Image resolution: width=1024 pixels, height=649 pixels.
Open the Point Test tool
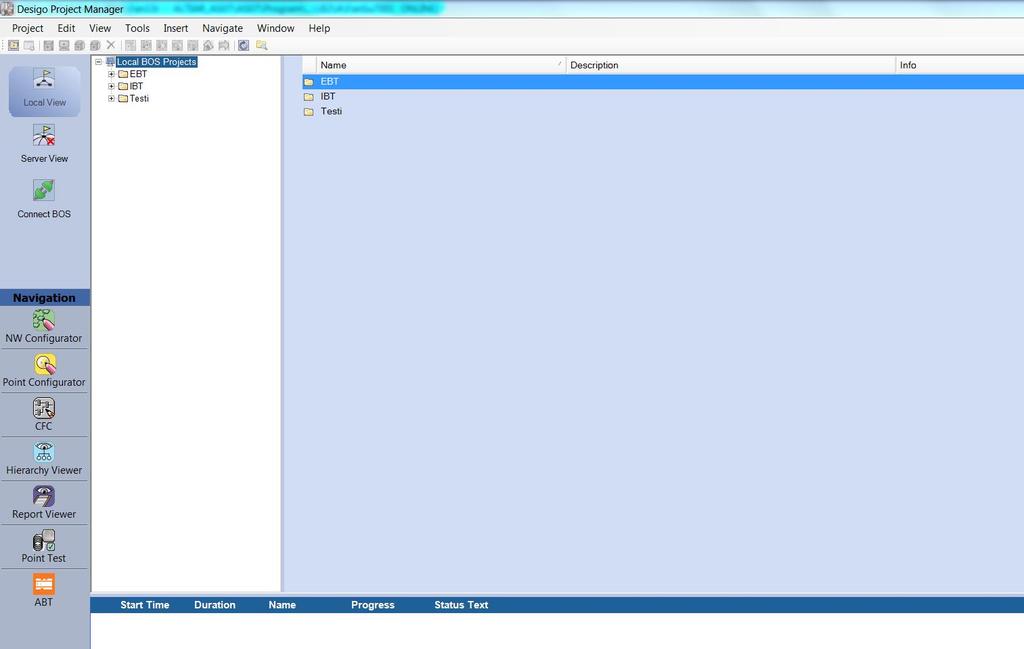44,546
